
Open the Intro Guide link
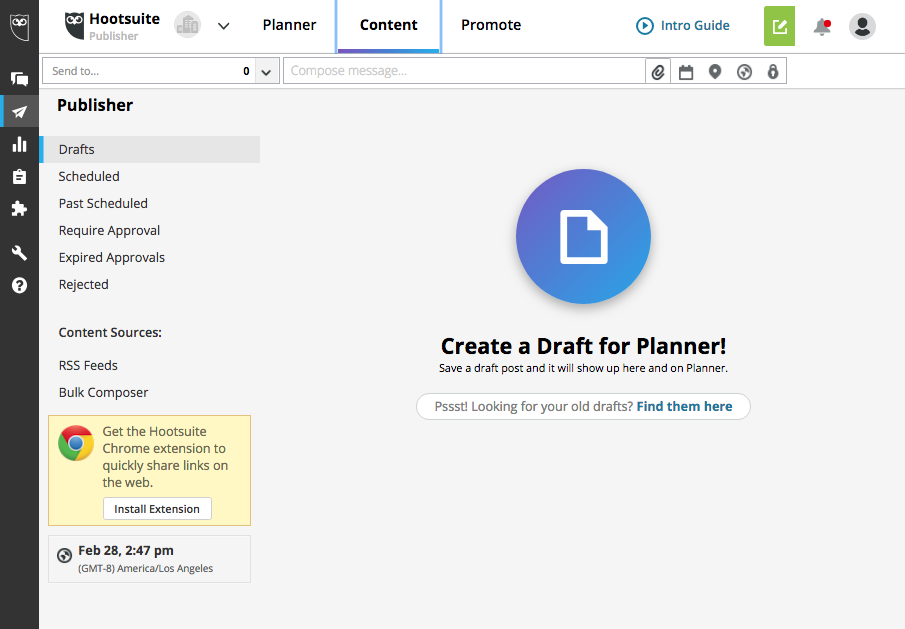[683, 25]
